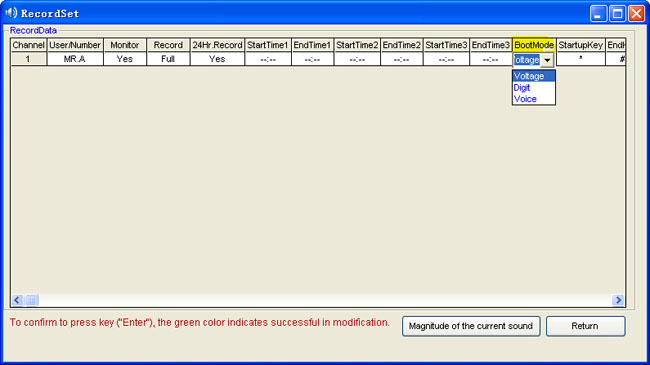Open the BootMode dropdown arrow
The height and width of the screenshot is (365, 650).
tap(547, 60)
